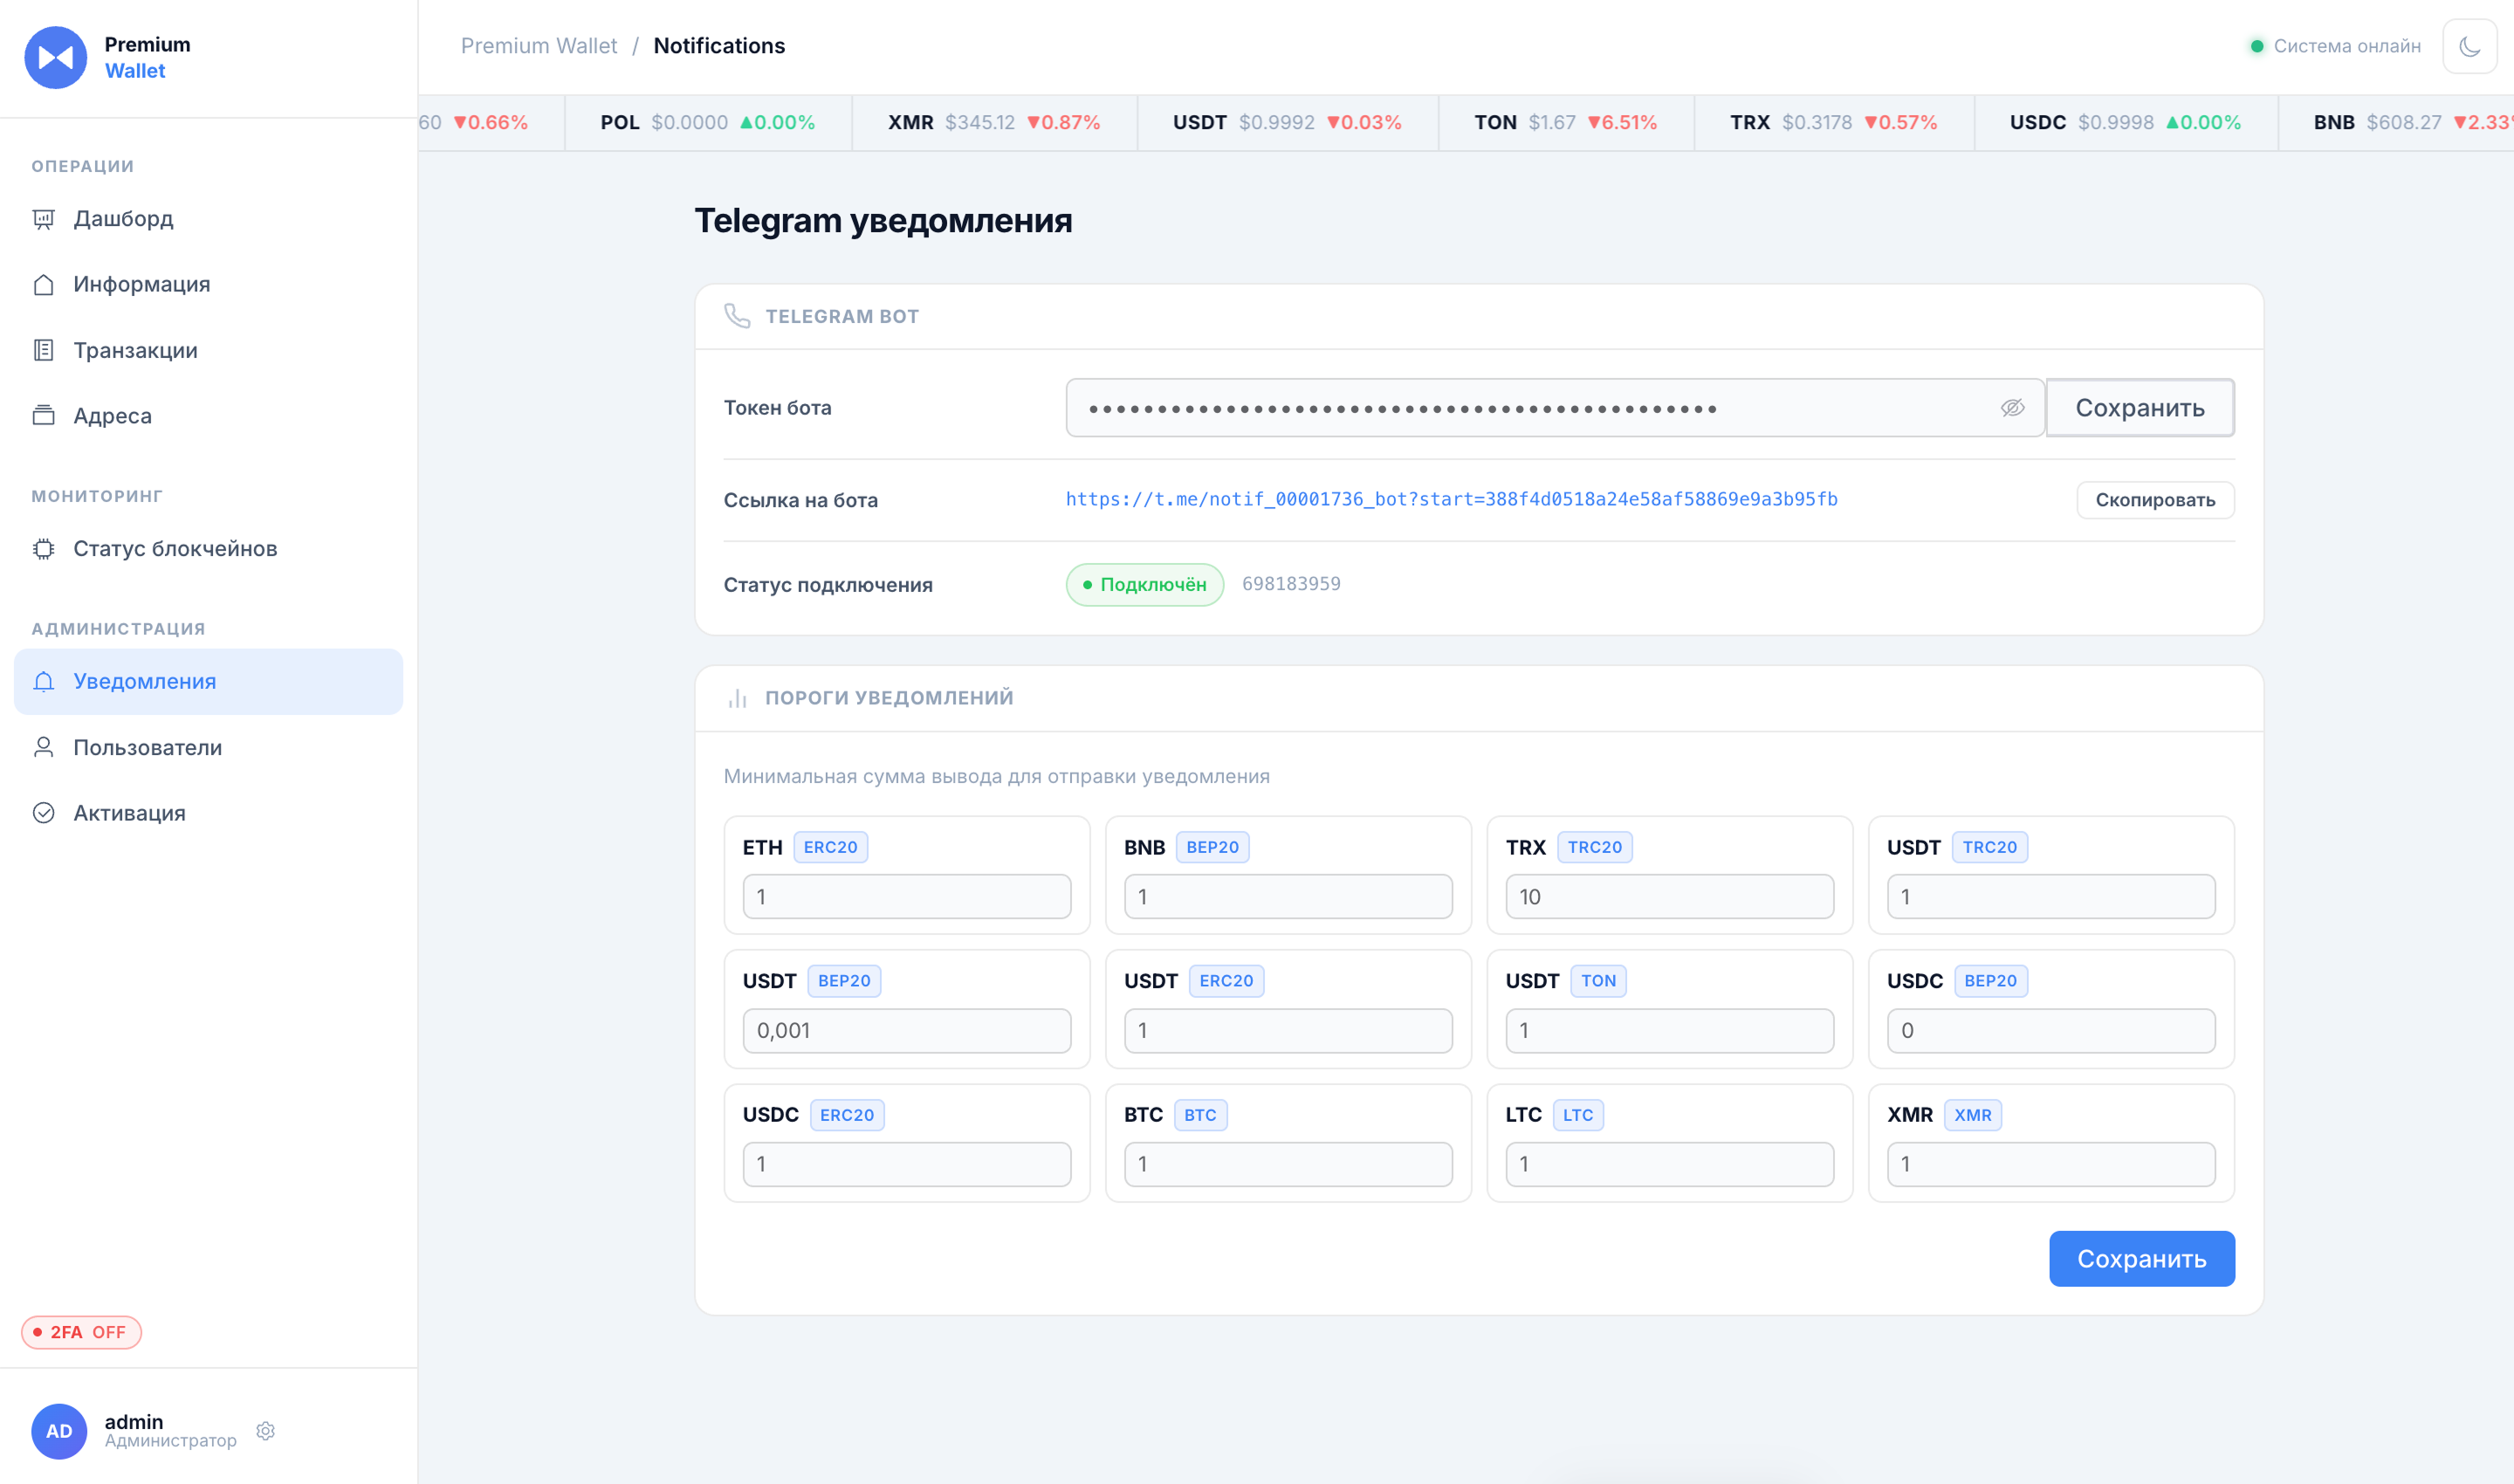The height and width of the screenshot is (1484, 2514).
Task: Click the TRX ticker in price bar
Action: 1833,122
